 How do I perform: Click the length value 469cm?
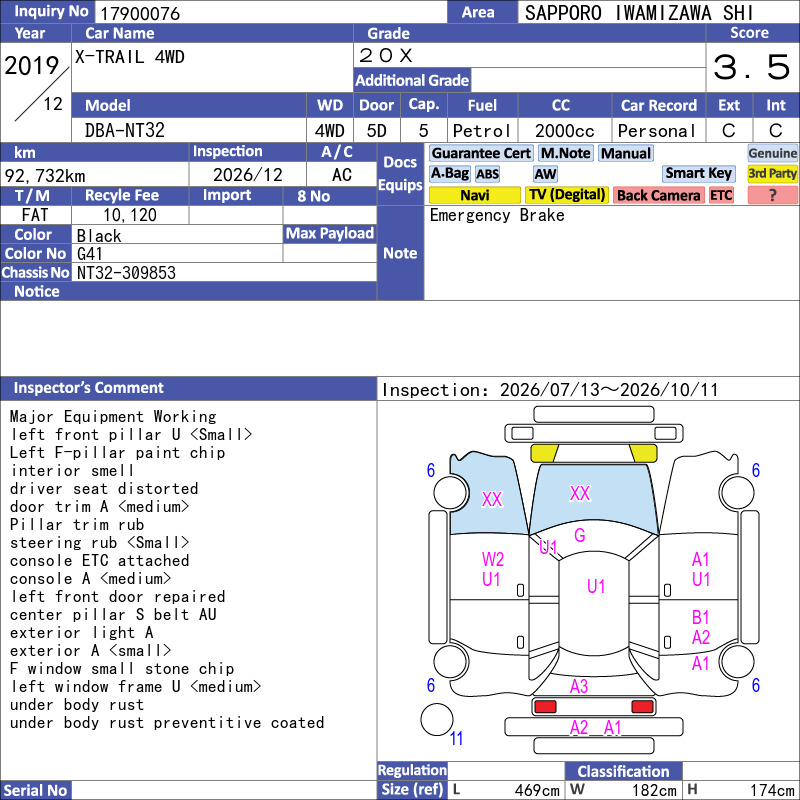point(537,790)
